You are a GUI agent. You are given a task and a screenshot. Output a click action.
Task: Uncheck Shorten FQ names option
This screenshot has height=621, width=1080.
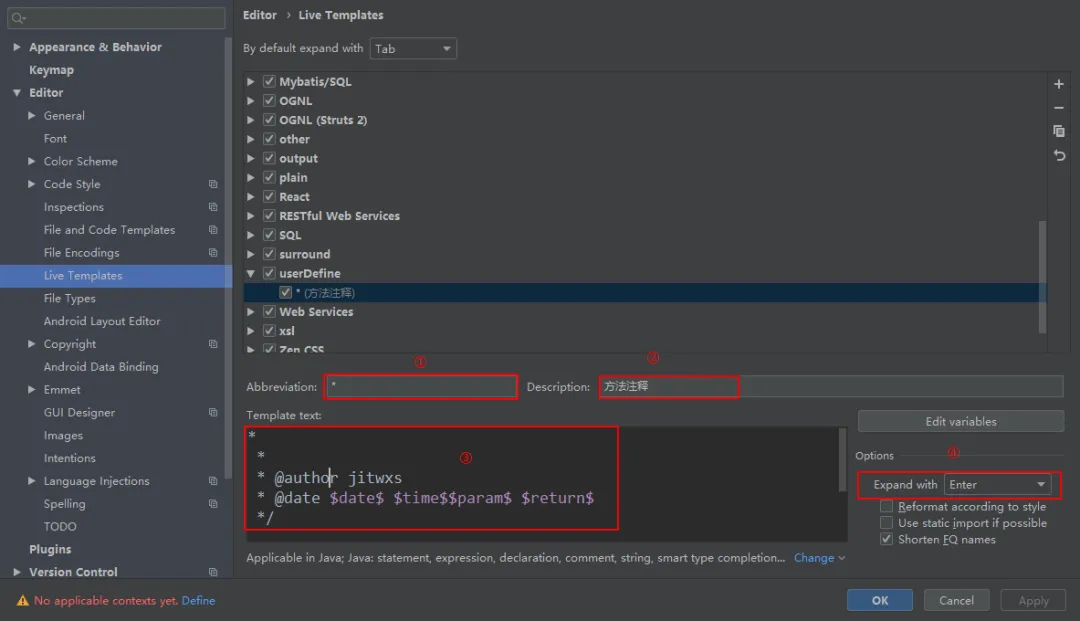(887, 539)
